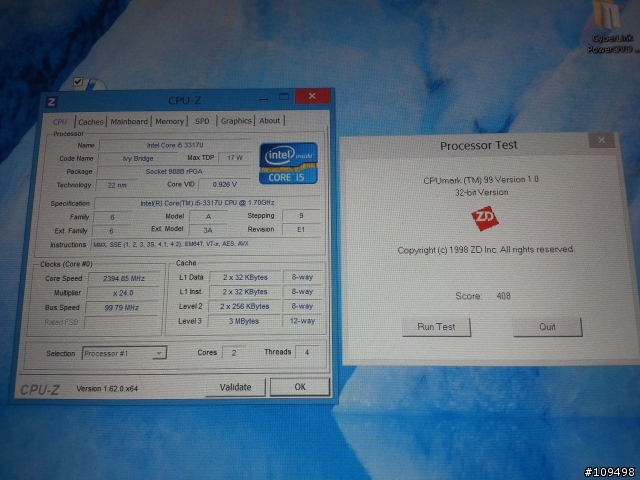Open the Memory tab

(169, 121)
